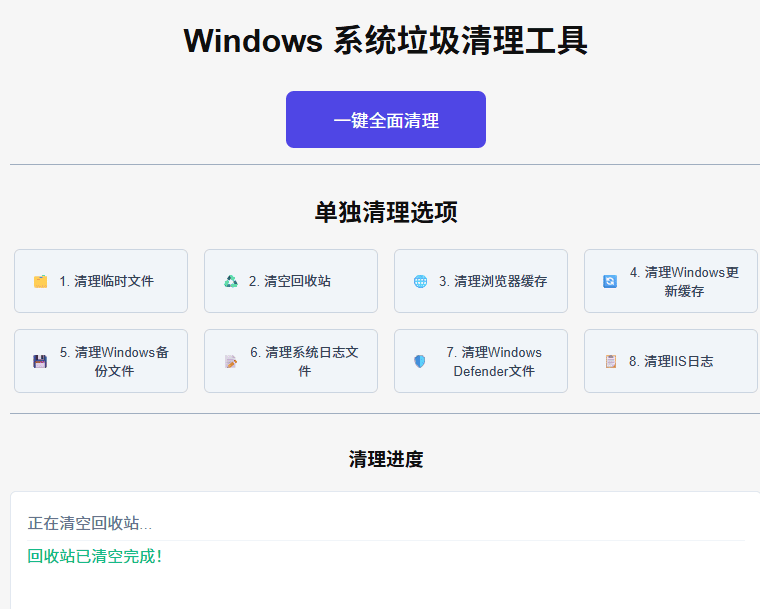Choose 2. 清空回收站 option

tap(291, 281)
